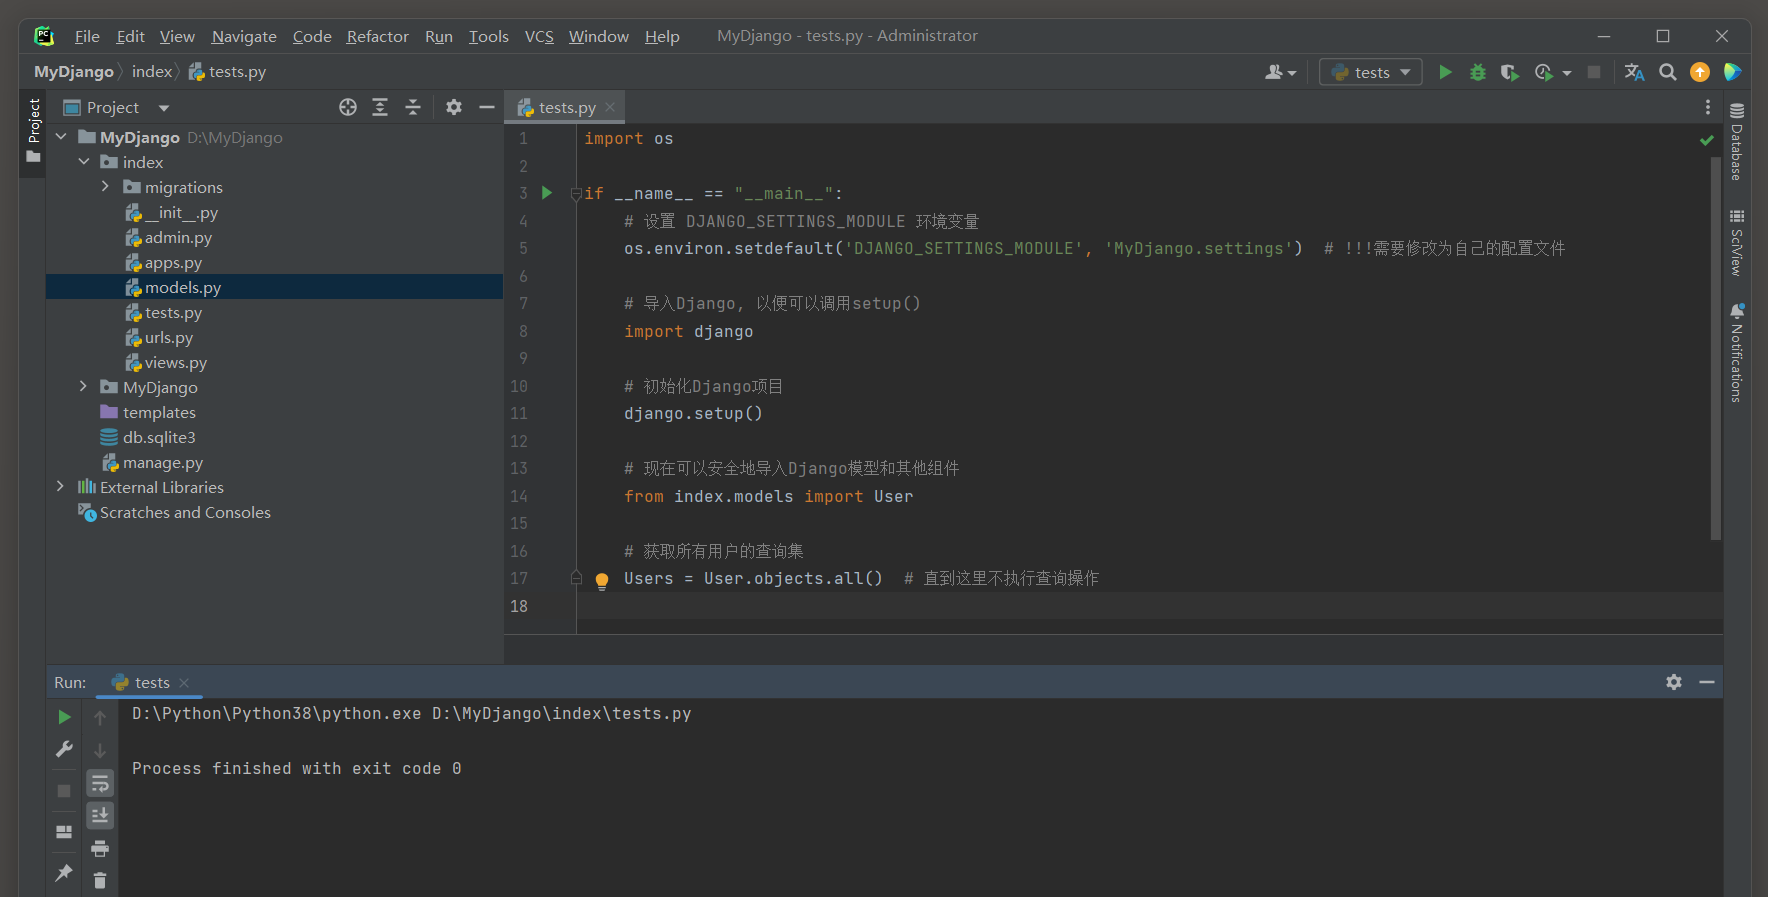Fold the if __name__ code block
The width and height of the screenshot is (1768, 897).
point(576,194)
